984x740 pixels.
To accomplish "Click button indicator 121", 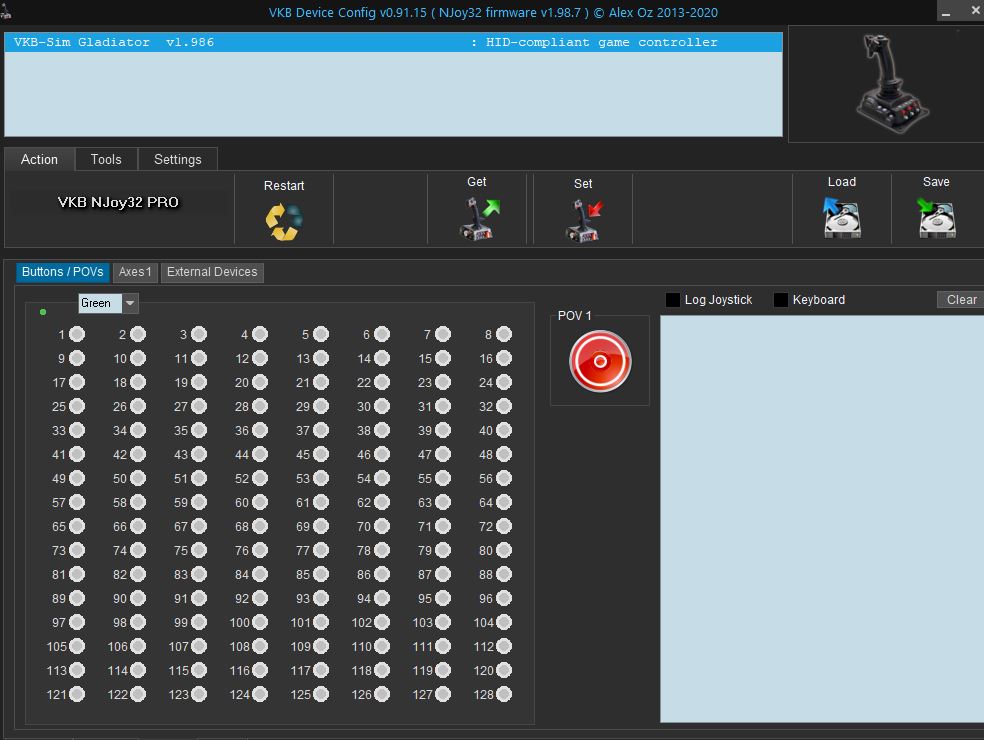I will [x=77, y=694].
